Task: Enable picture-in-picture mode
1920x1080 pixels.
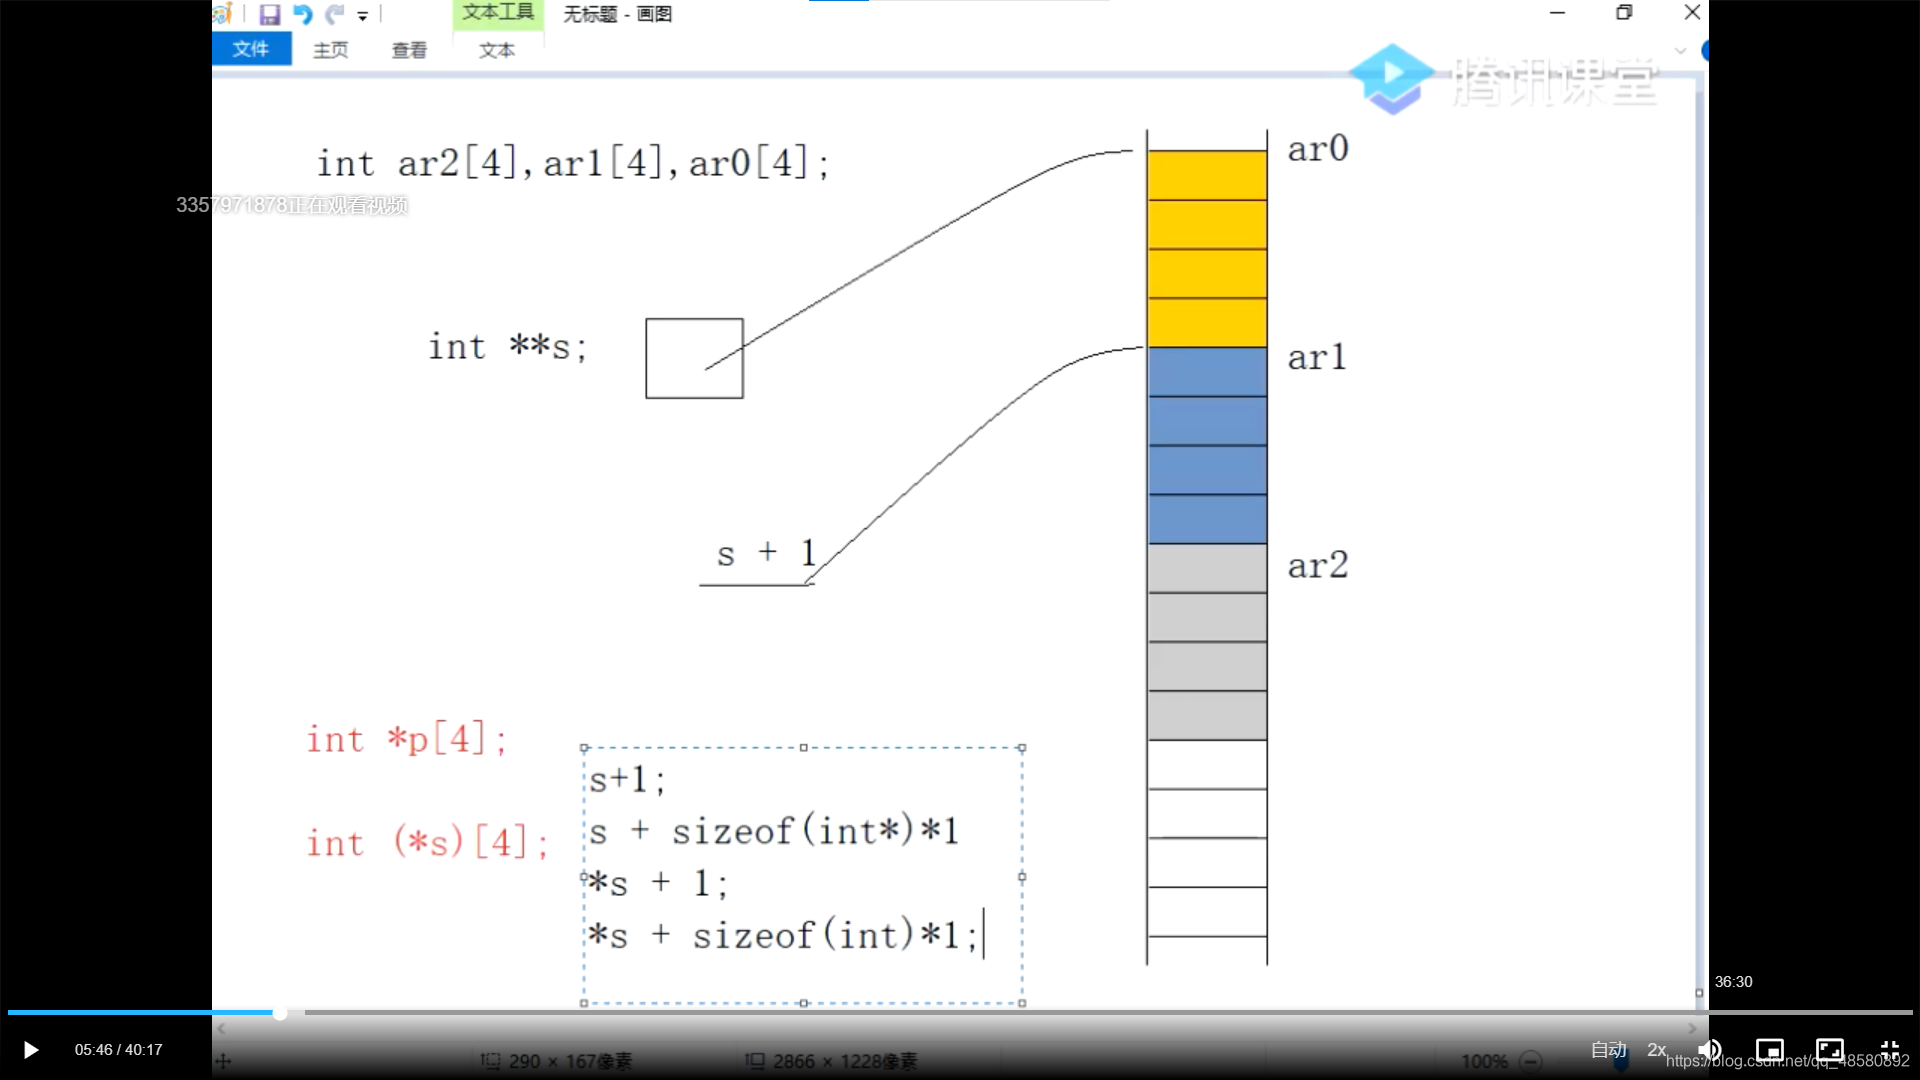Action: 1770,1050
